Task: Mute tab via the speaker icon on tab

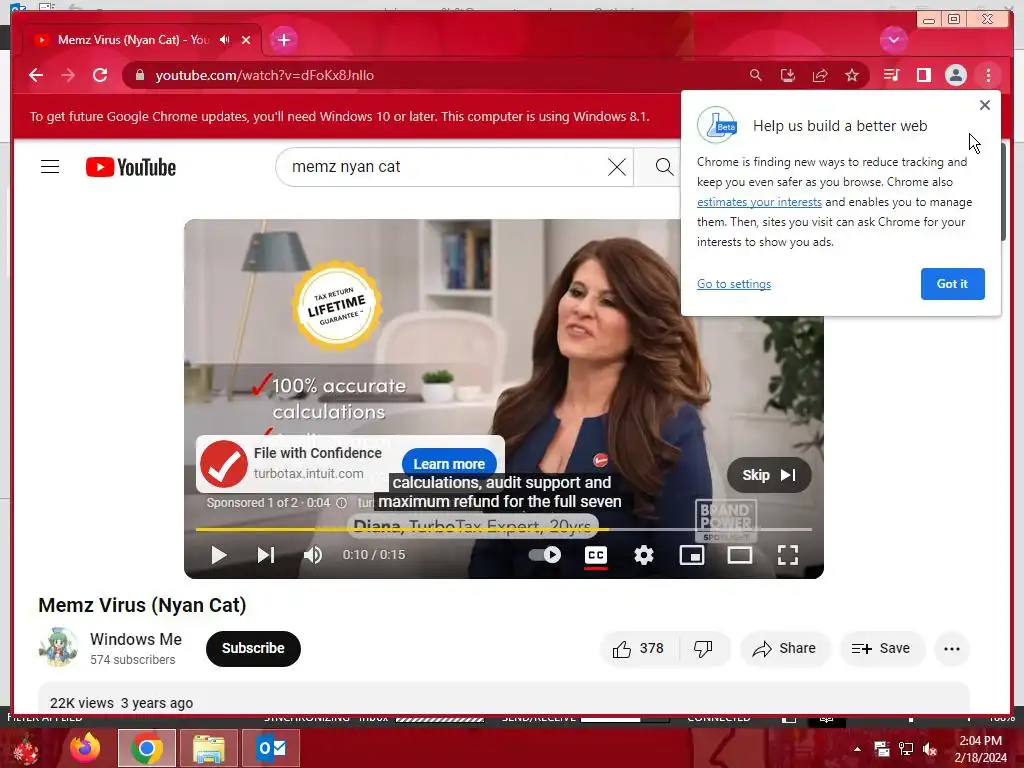Action: pyautogui.click(x=225, y=40)
